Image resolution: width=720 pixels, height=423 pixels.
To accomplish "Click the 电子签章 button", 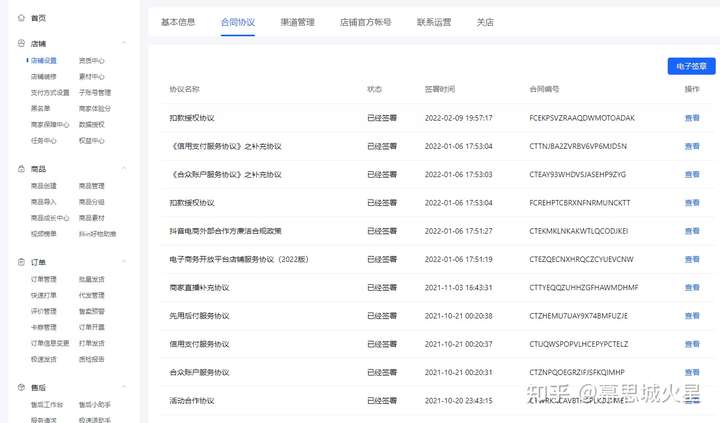I will click(691, 66).
